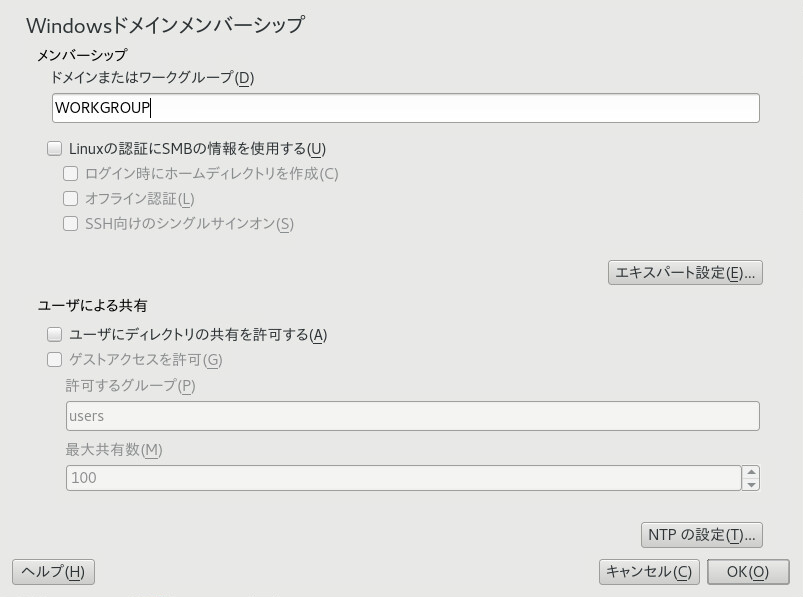803x597 pixels.
Task: Confirm with the OK button
Action: coord(747,572)
